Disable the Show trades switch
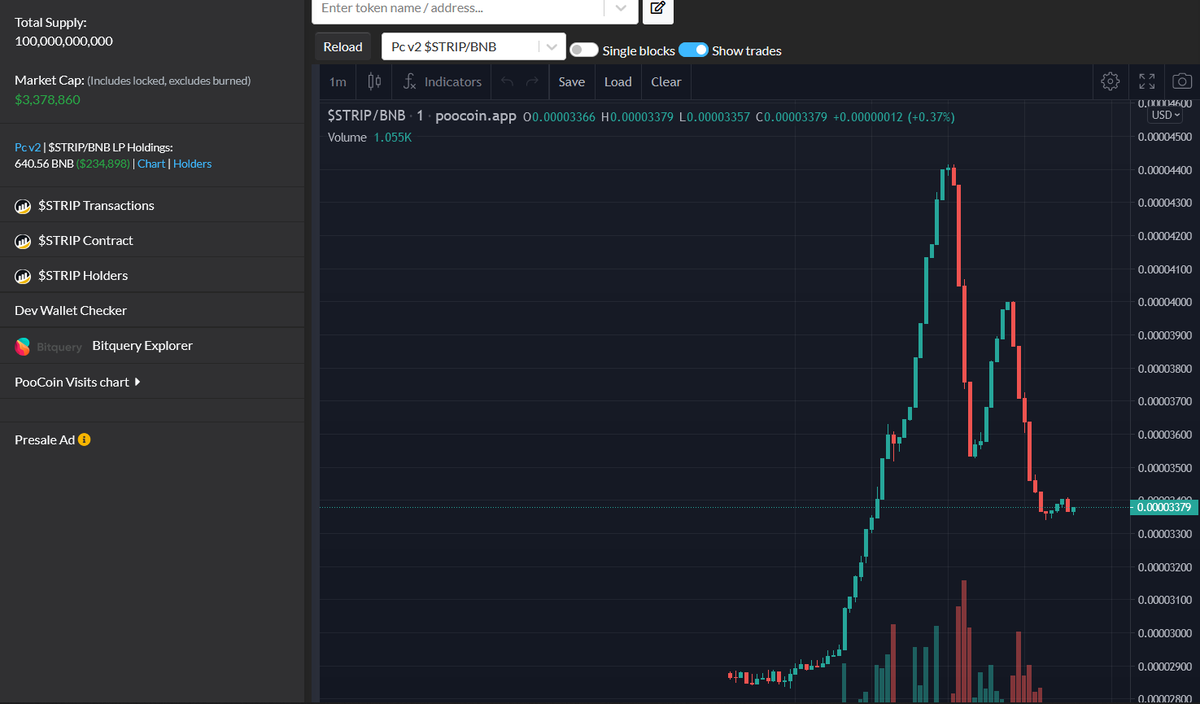Viewport: 1200px width, 704px height. tap(693, 50)
